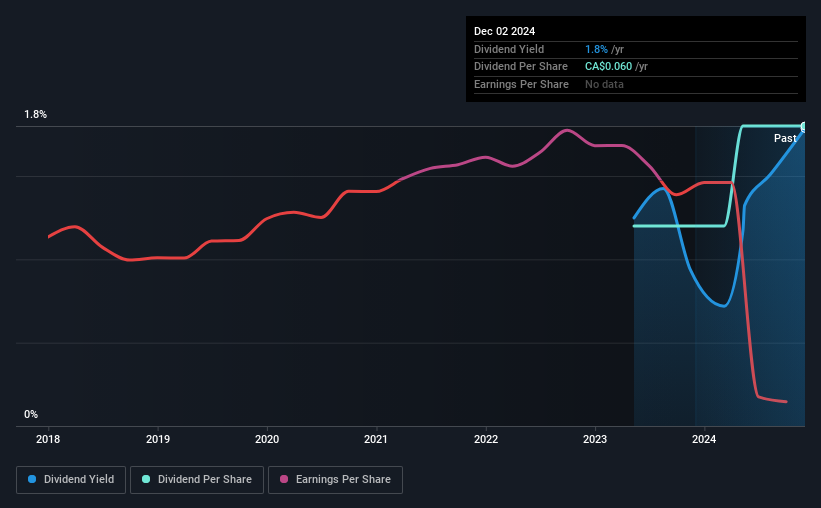Select the 2019 label on the x-axis
The height and width of the screenshot is (508, 821).
coord(158,439)
